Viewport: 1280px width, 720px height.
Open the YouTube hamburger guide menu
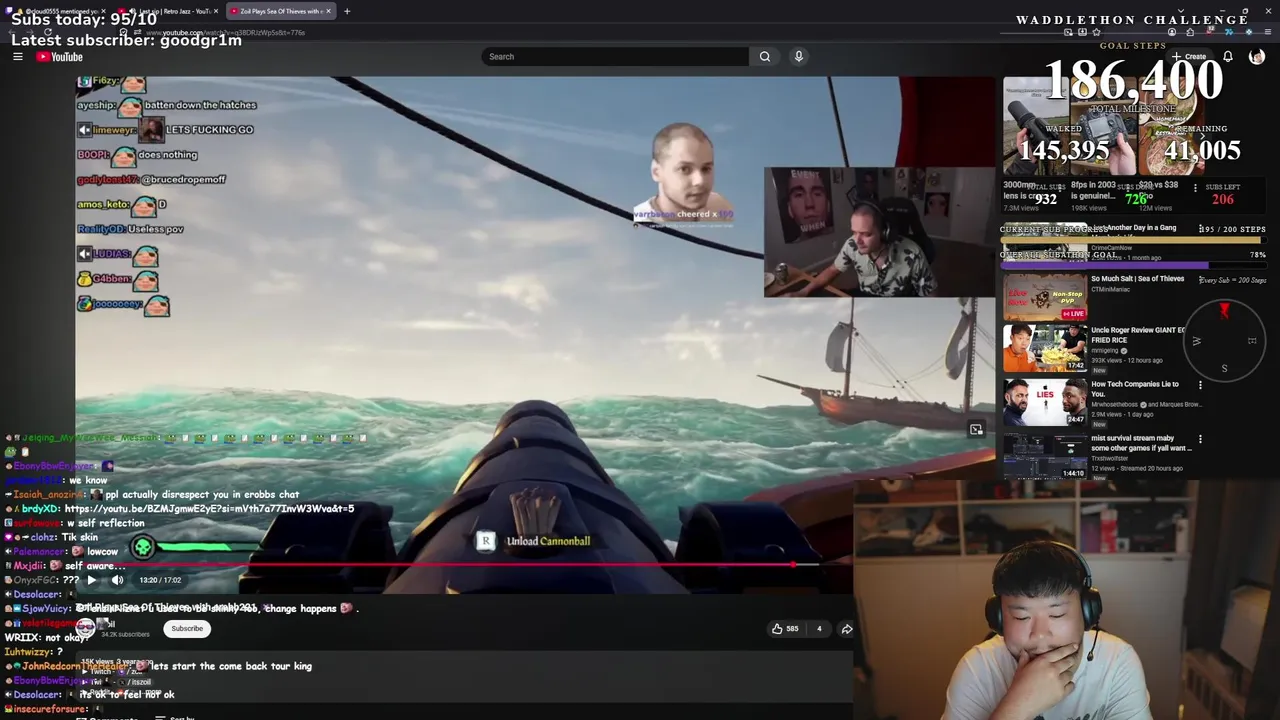pyautogui.click(x=17, y=57)
